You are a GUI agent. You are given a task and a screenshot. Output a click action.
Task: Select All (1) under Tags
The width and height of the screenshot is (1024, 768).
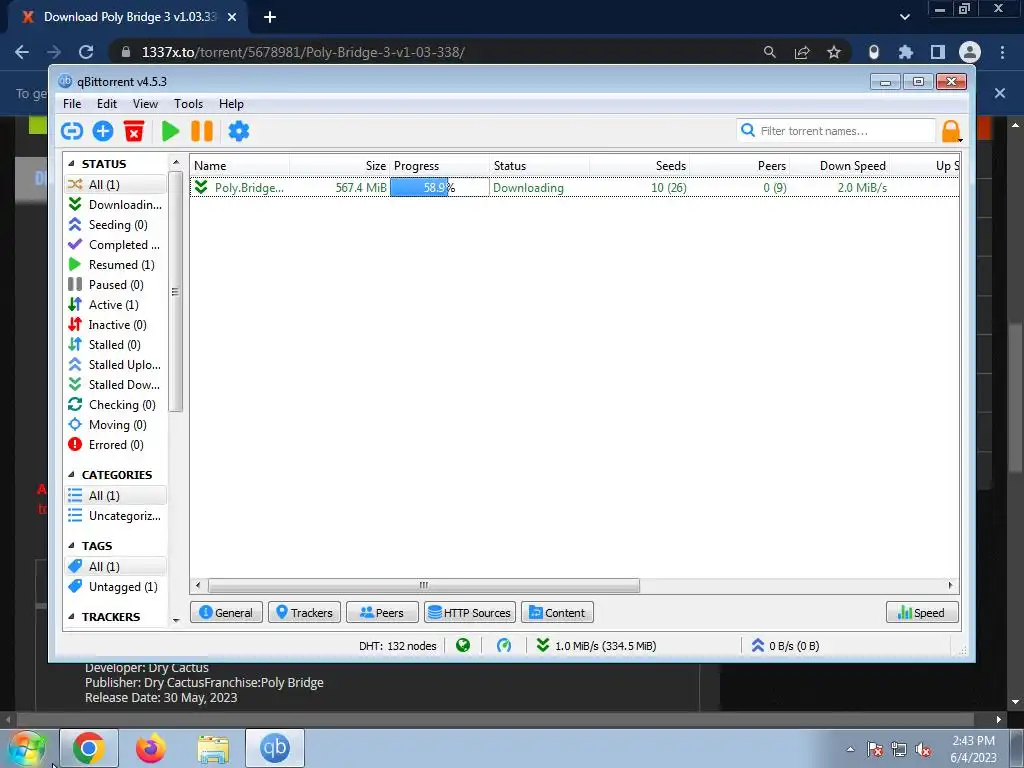(115, 566)
